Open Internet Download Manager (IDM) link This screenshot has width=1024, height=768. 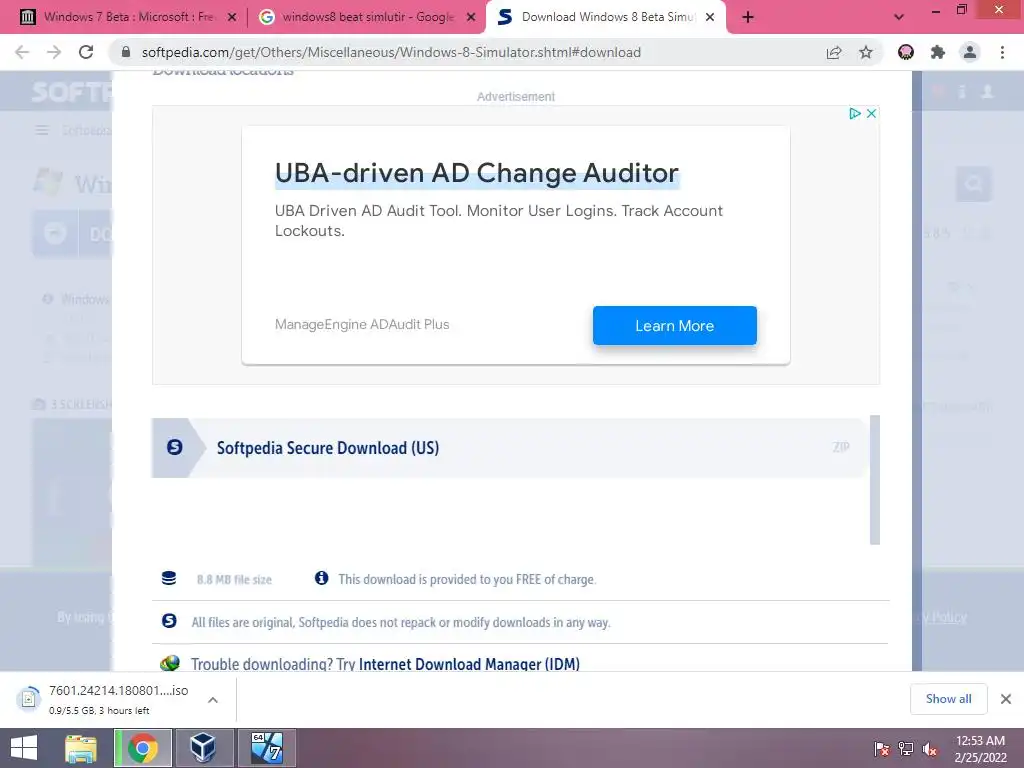(470, 664)
